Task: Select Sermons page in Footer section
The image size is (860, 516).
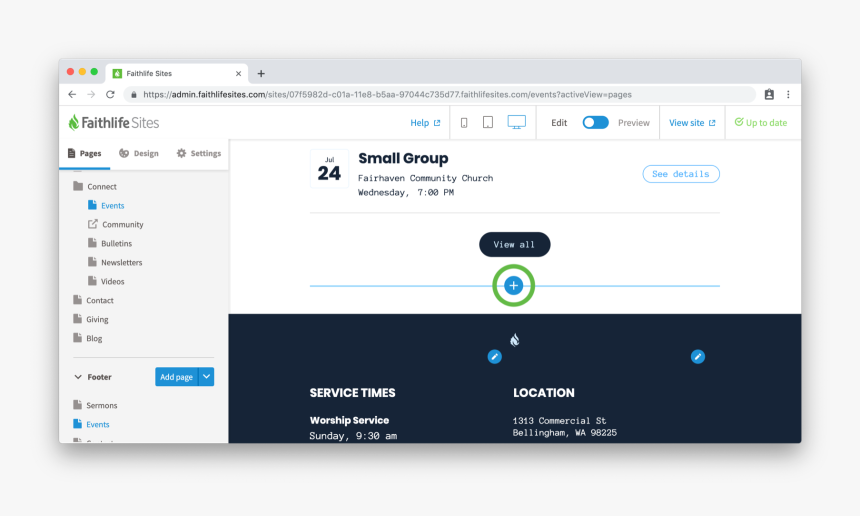Action: (x=101, y=405)
